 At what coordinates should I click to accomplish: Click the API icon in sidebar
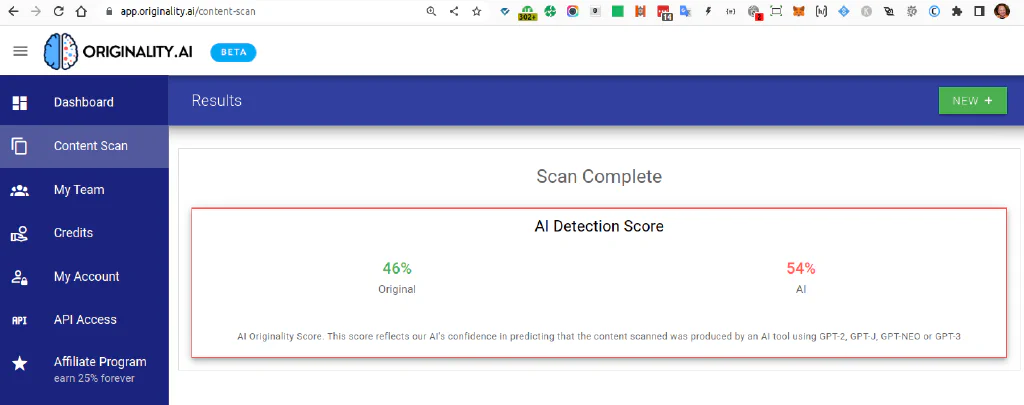20,320
